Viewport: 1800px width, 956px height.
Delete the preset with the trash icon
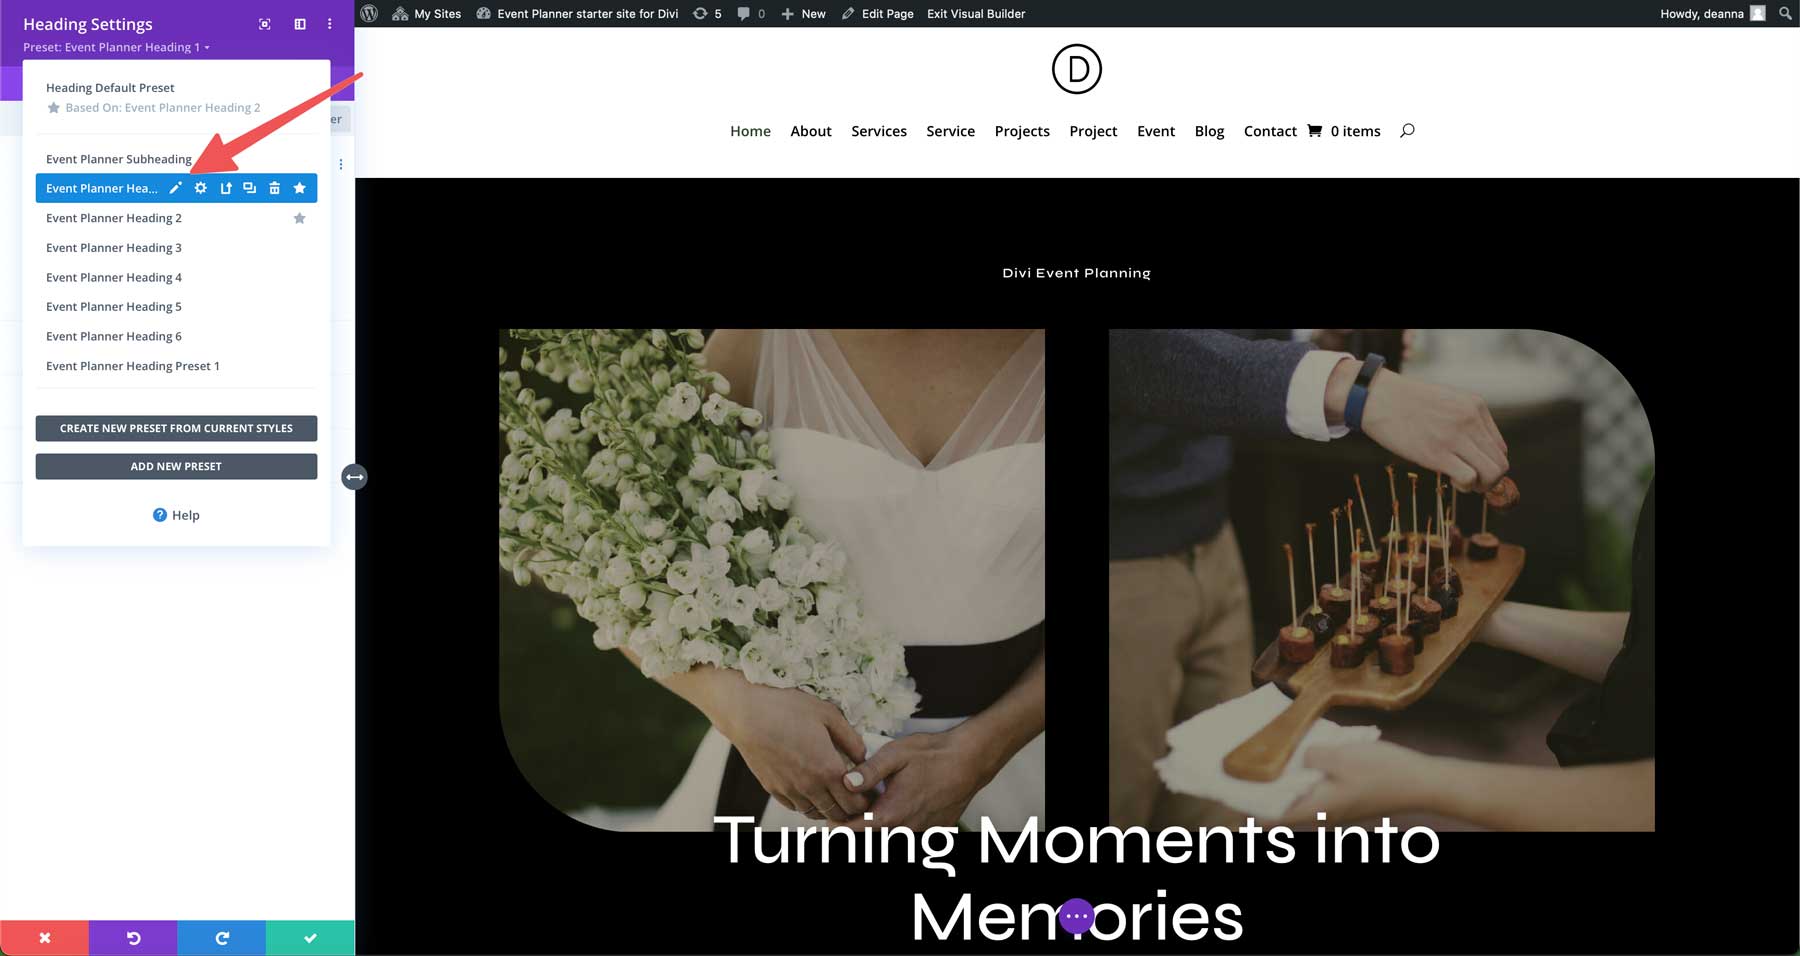(x=274, y=188)
